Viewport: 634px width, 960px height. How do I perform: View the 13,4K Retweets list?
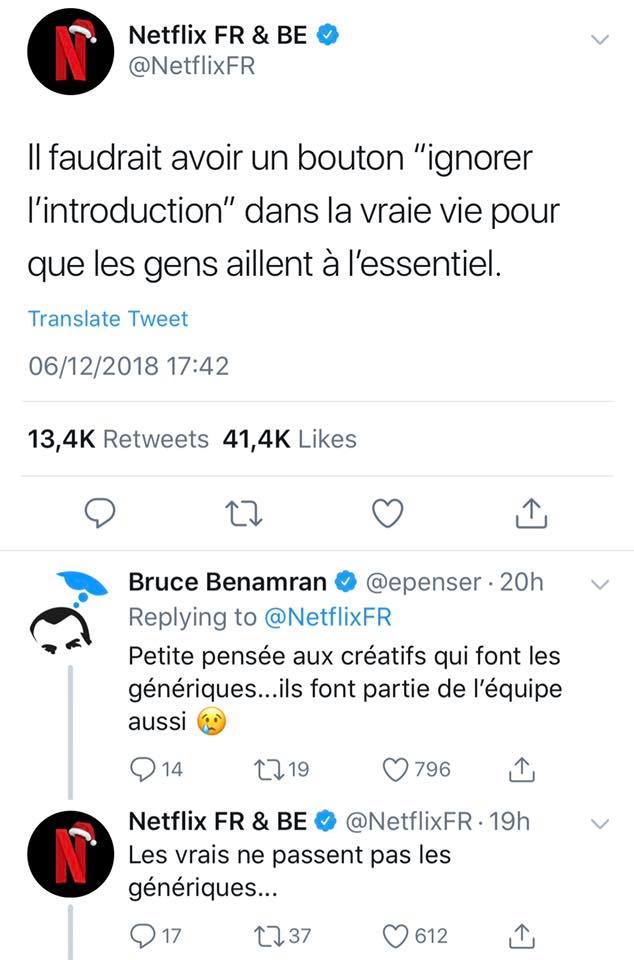117,439
